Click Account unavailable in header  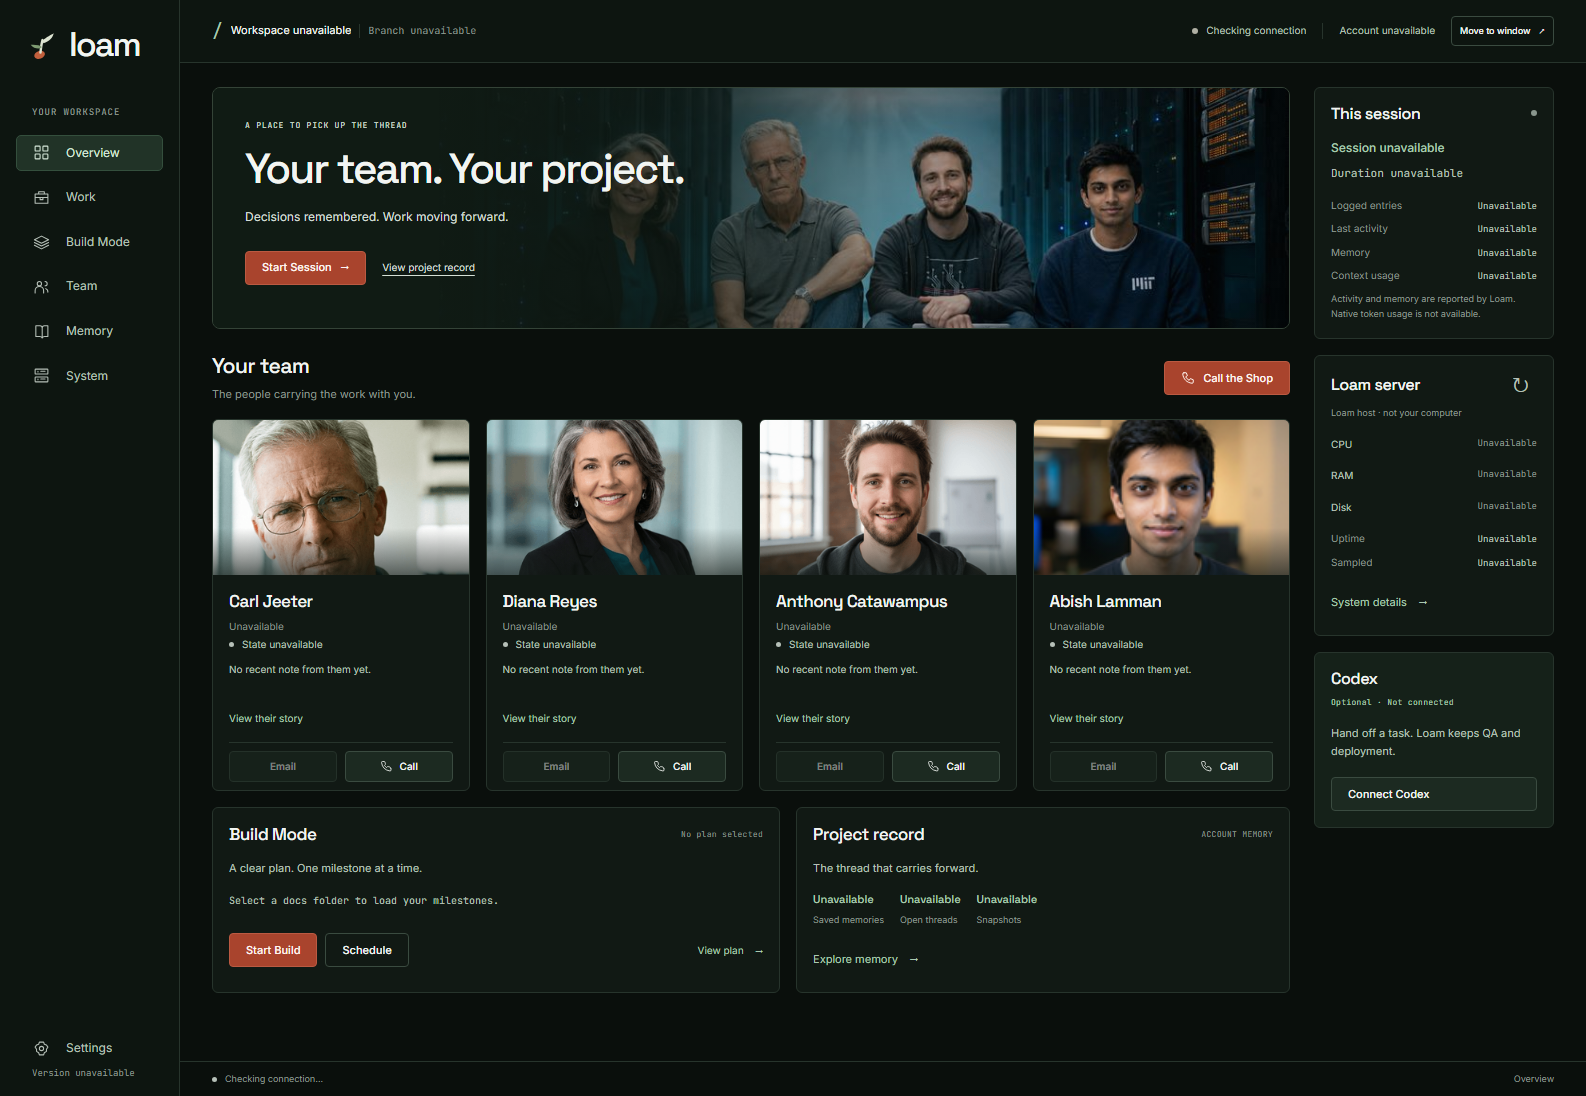pos(1387,31)
